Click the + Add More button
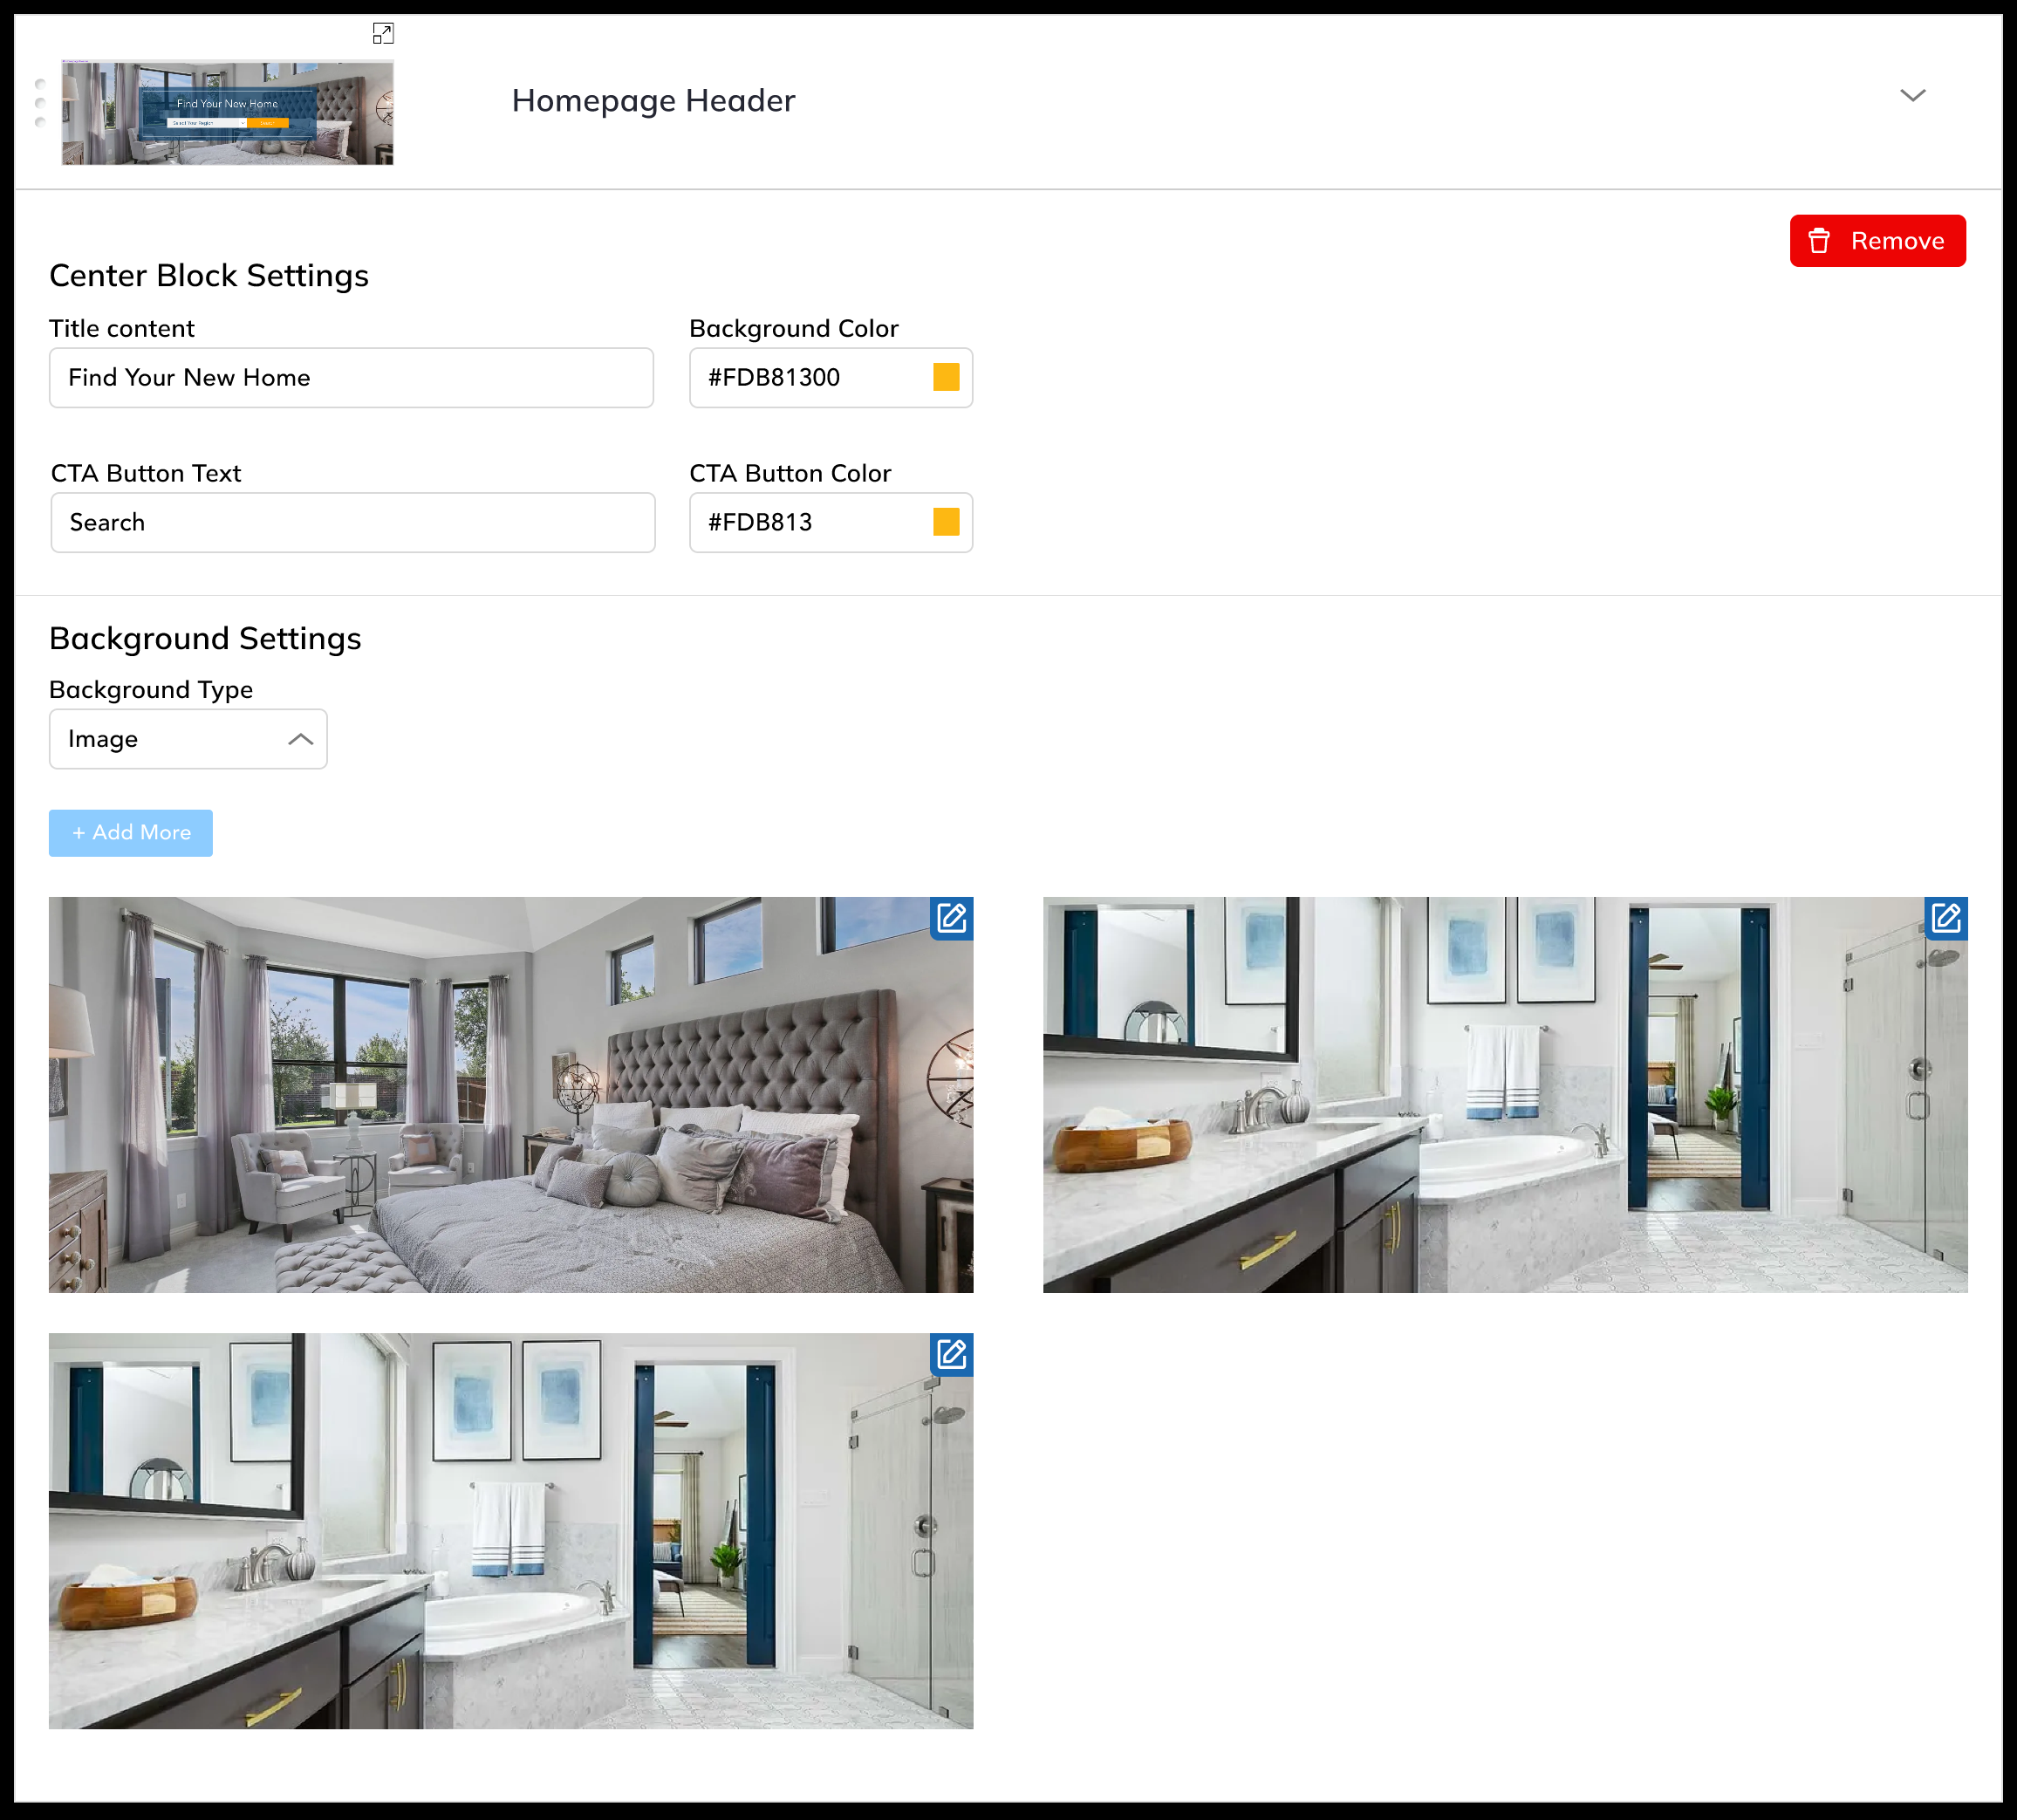Viewport: 2017px width, 1820px height. [x=131, y=833]
